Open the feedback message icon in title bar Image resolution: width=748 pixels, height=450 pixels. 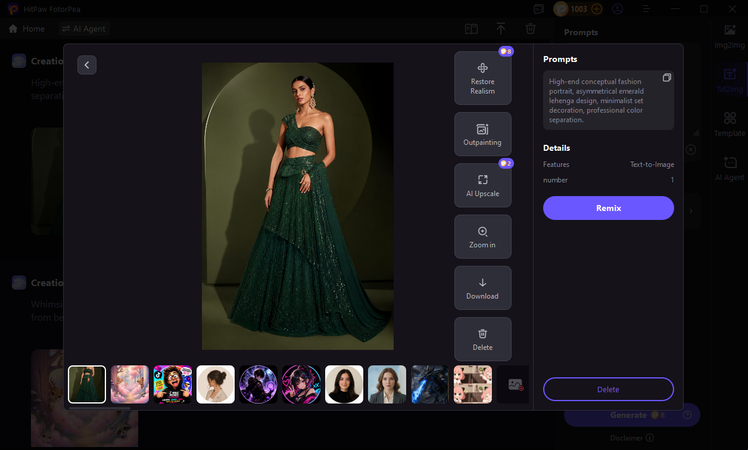pyautogui.click(x=539, y=9)
